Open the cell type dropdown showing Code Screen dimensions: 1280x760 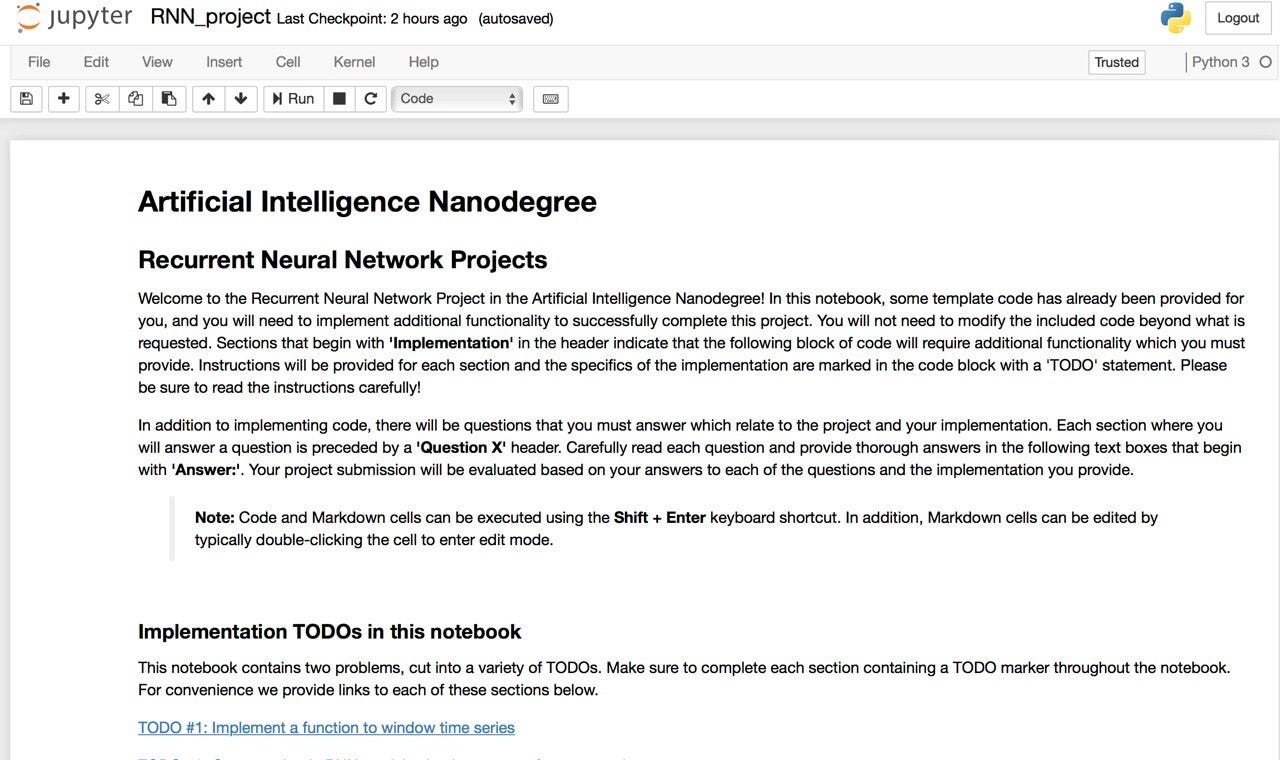point(456,98)
